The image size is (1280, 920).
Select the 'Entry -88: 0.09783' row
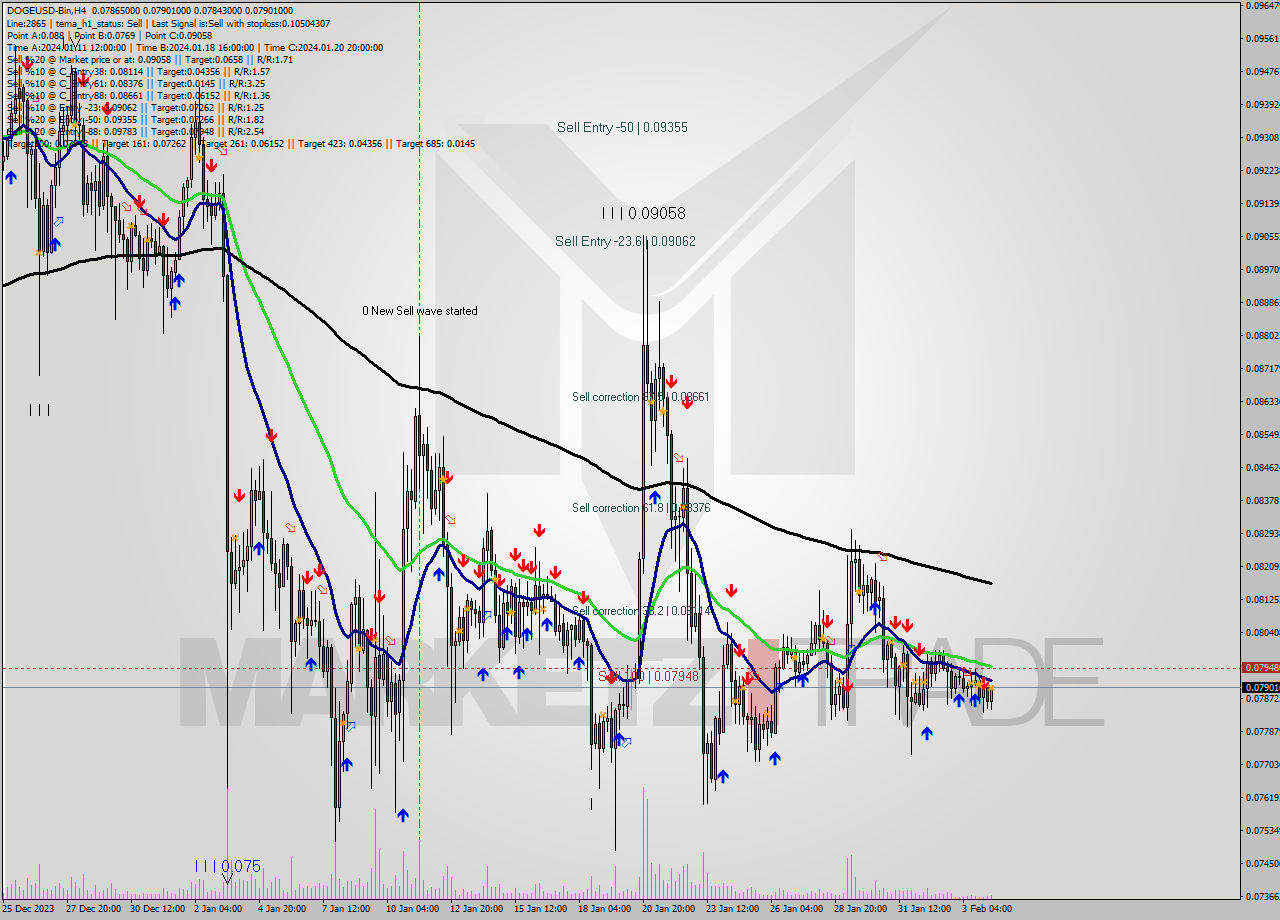coord(135,131)
